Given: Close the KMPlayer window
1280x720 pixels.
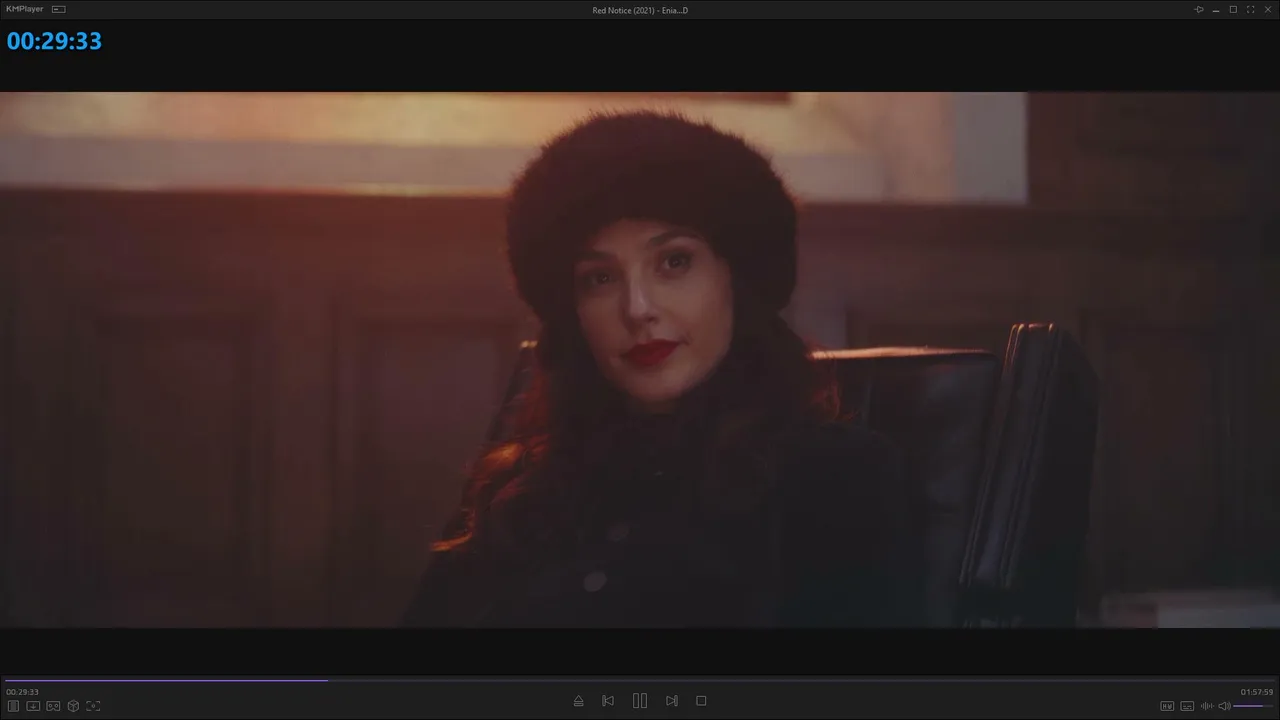Looking at the screenshot, I should tap(1268, 10).
